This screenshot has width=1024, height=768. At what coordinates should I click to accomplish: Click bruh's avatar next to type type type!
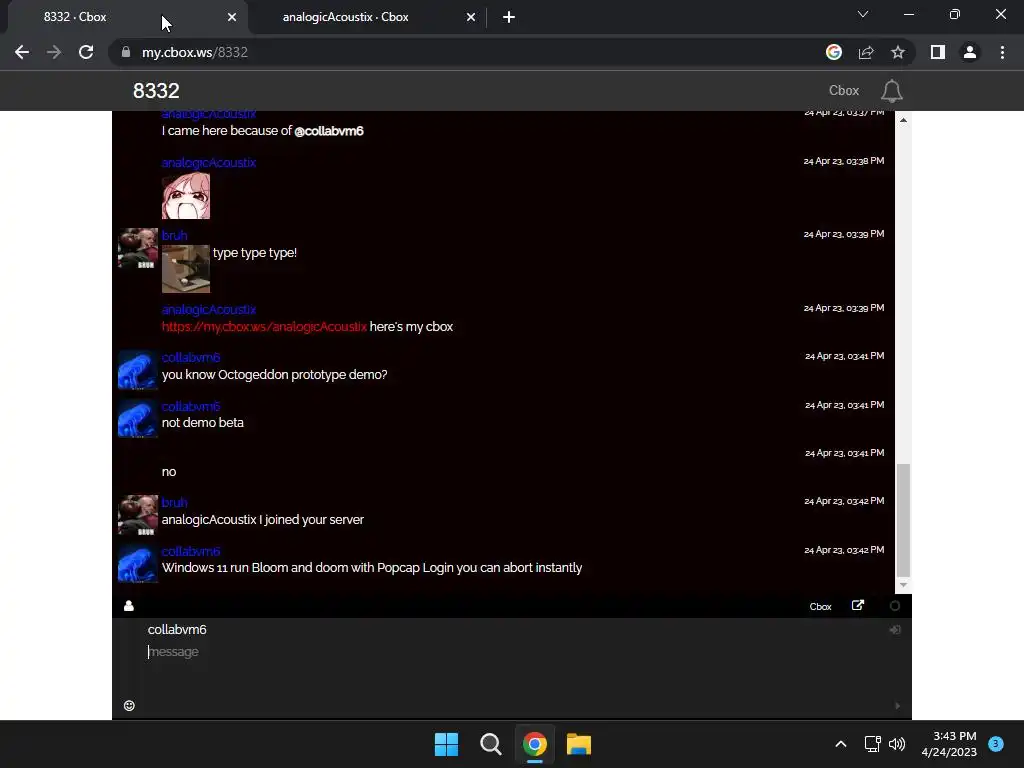pyautogui.click(x=138, y=248)
